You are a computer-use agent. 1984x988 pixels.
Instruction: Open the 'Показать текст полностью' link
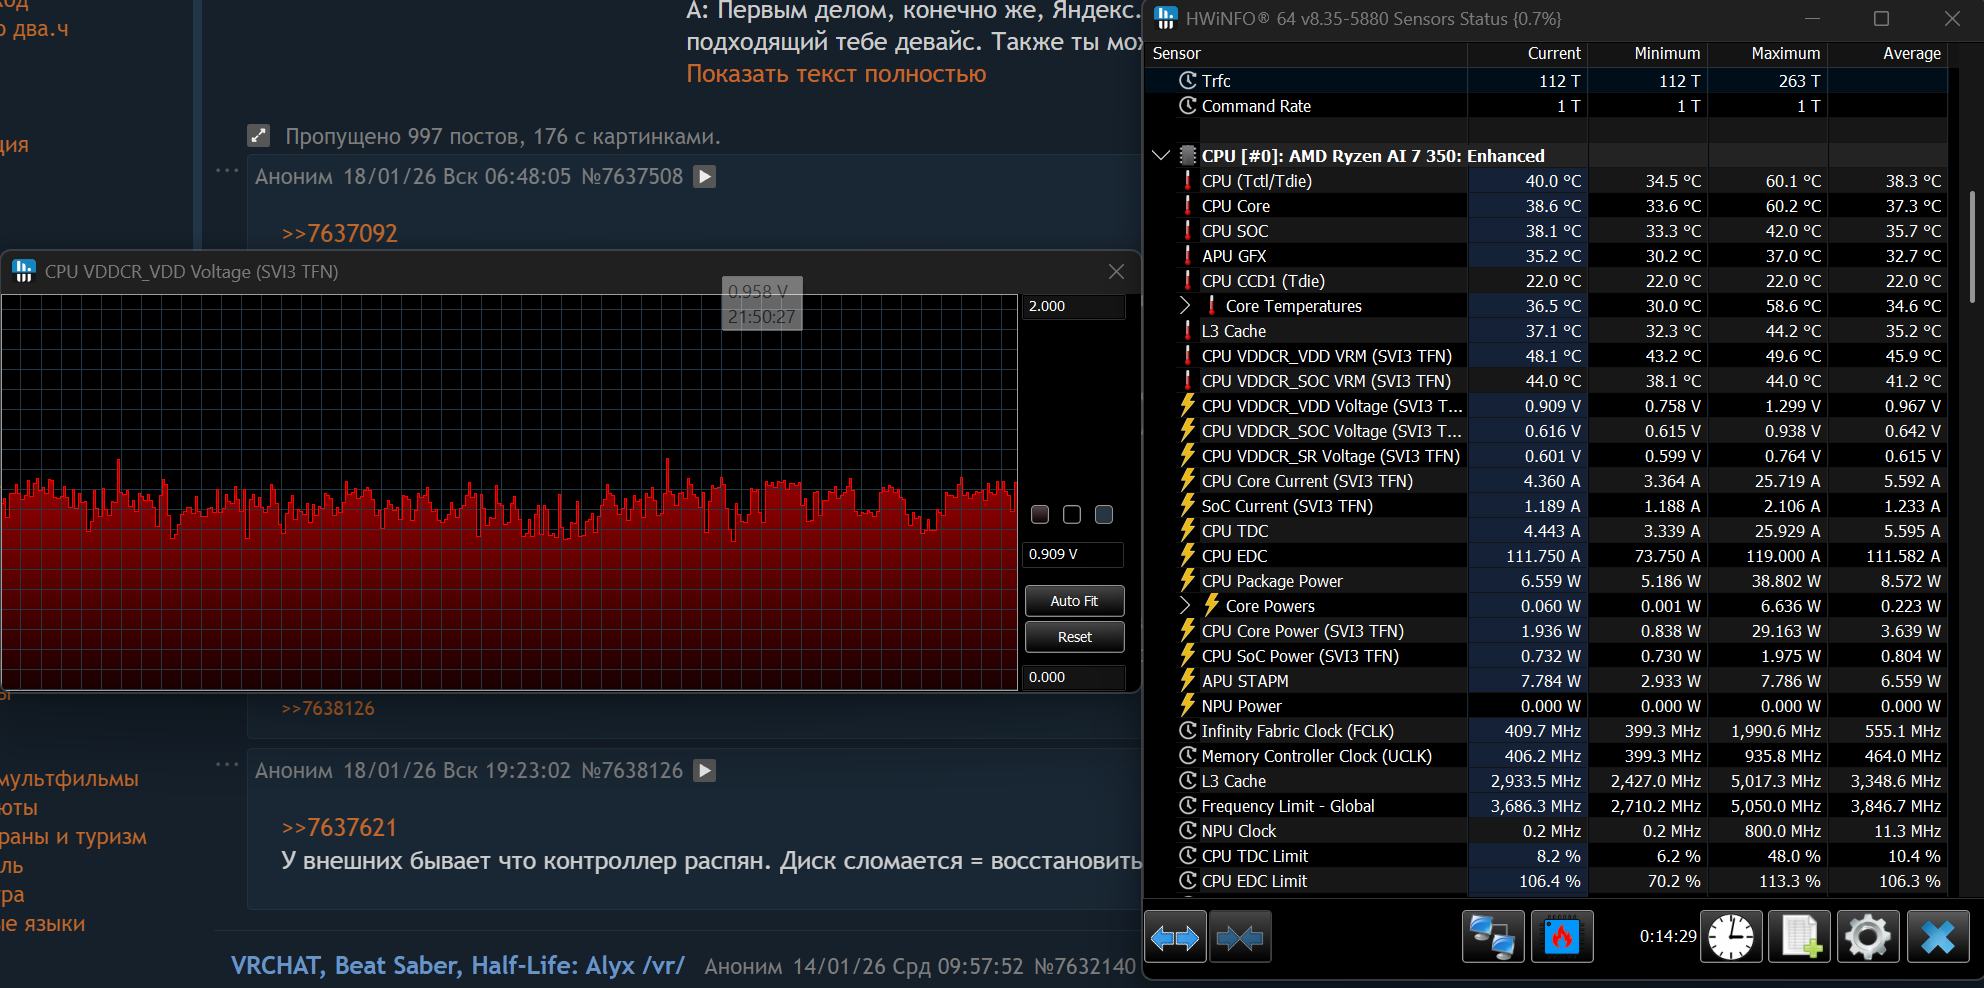click(x=836, y=74)
